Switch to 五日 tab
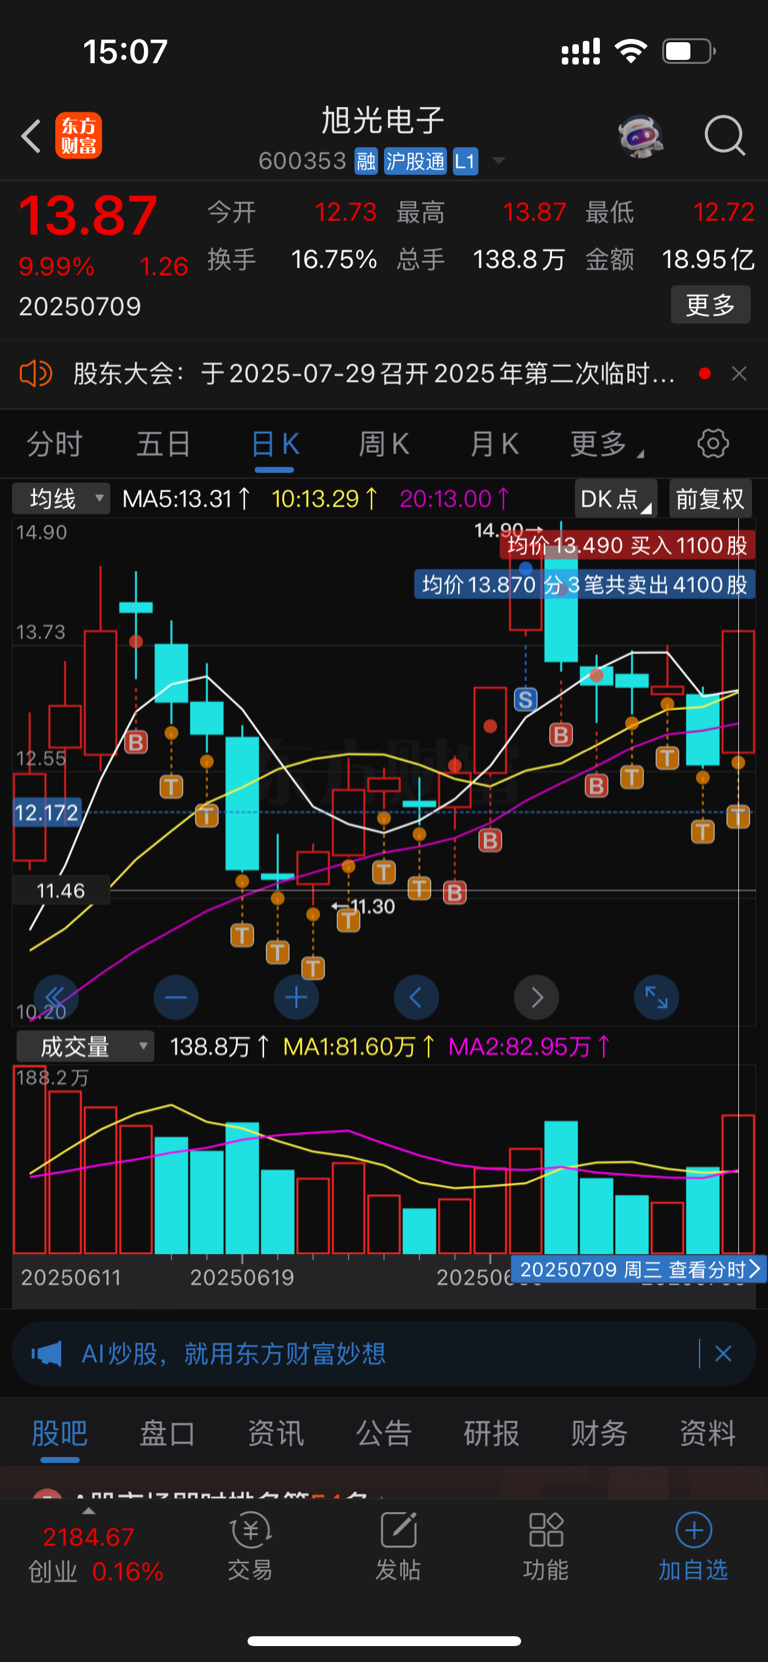Viewport: 768px width, 1663px height. (163, 443)
